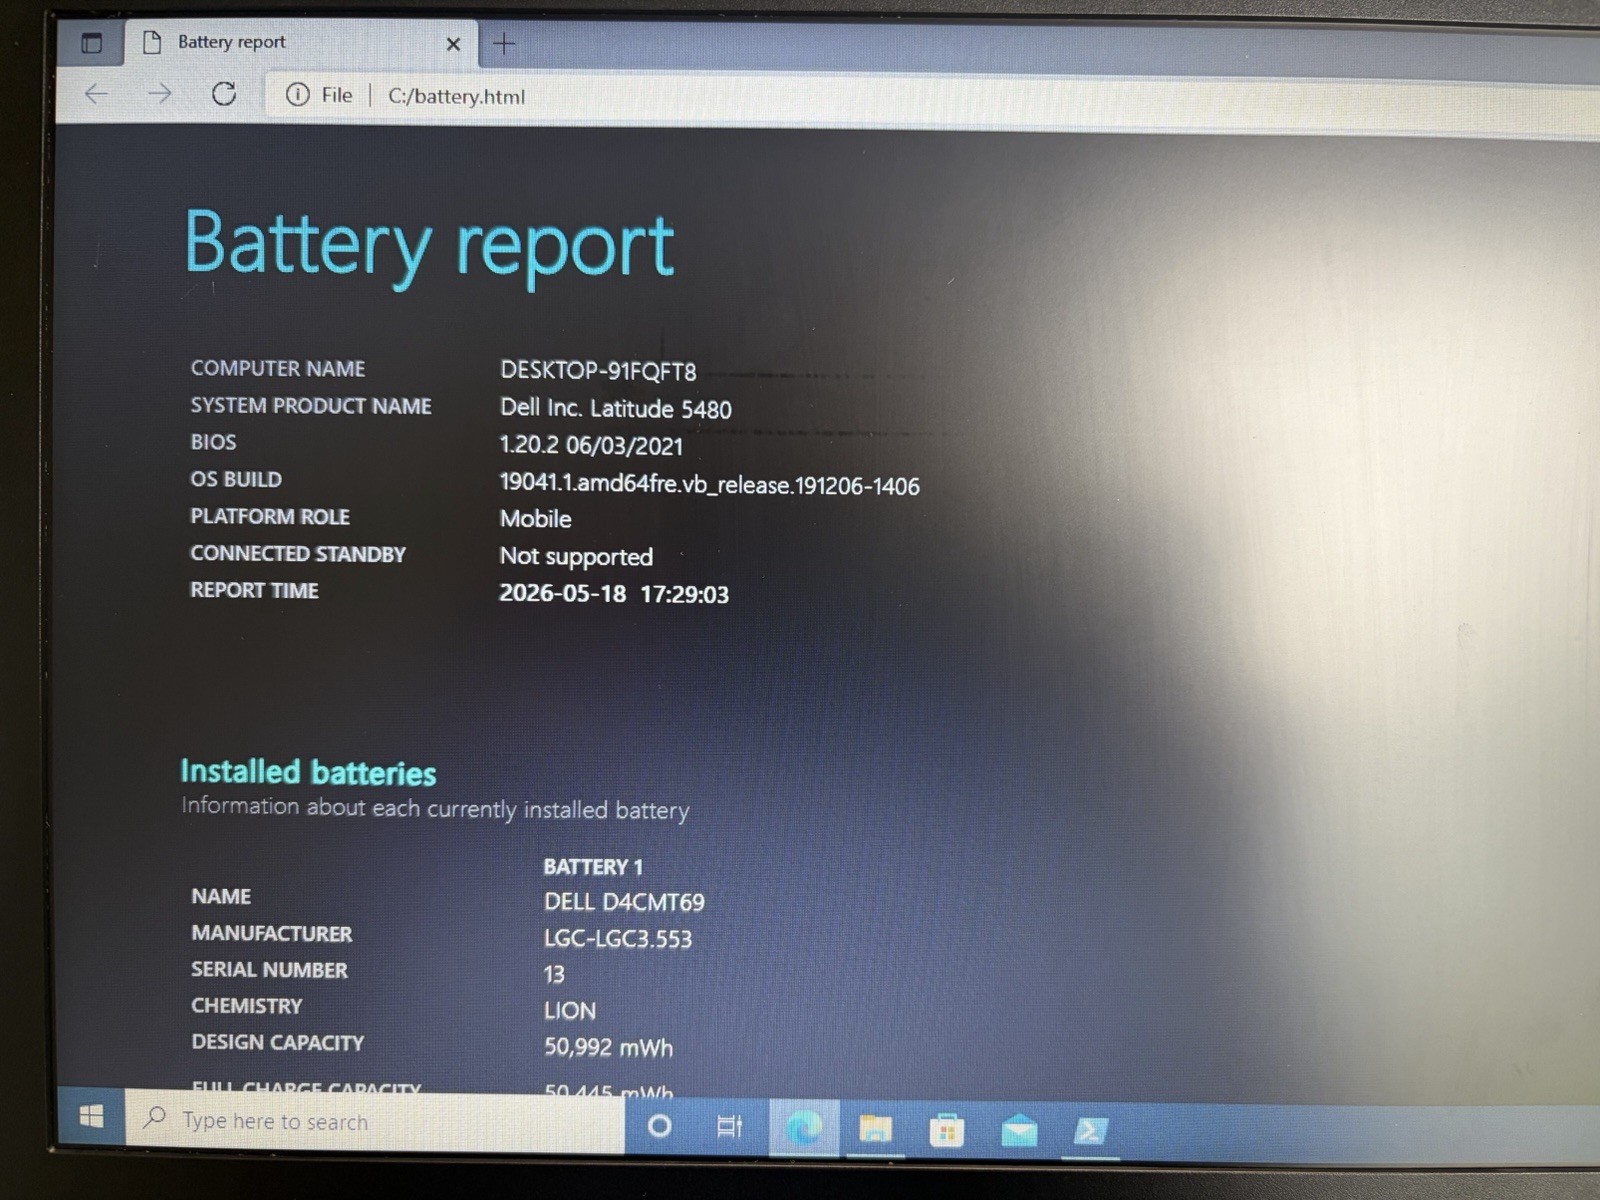The height and width of the screenshot is (1200, 1600).
Task: Open Cortana circle icon
Action: (x=659, y=1126)
